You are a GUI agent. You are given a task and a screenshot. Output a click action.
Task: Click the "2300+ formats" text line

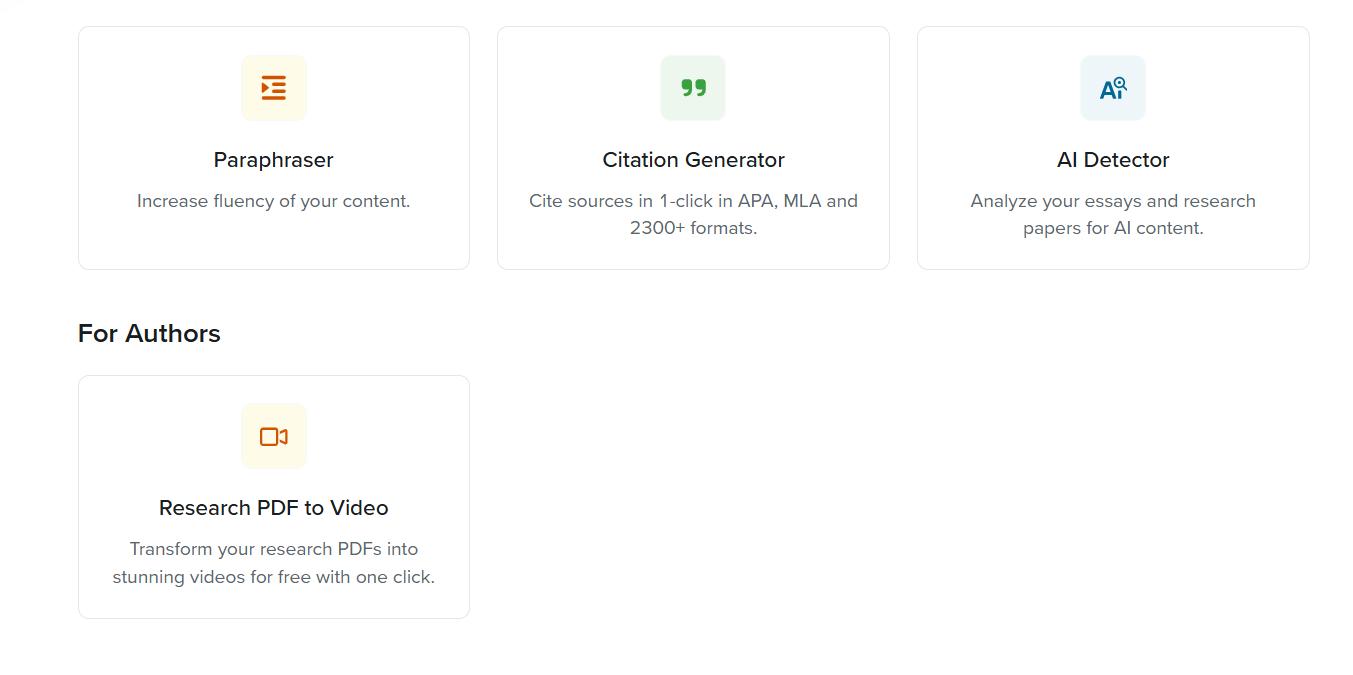point(693,228)
